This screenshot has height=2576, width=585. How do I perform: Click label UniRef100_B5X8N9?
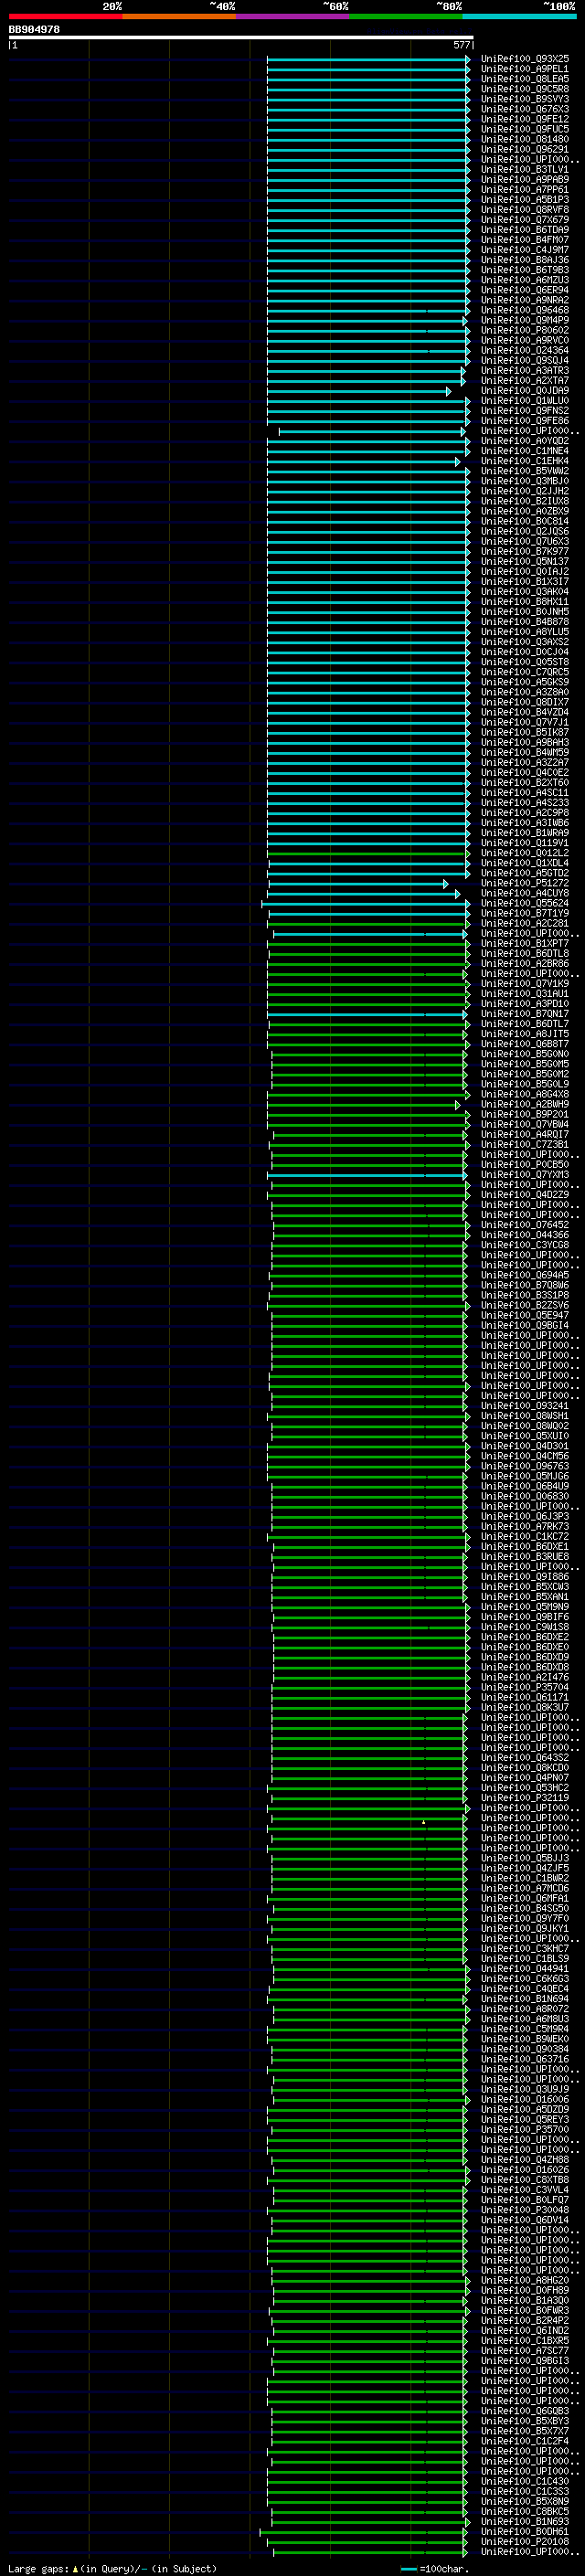525,2502
